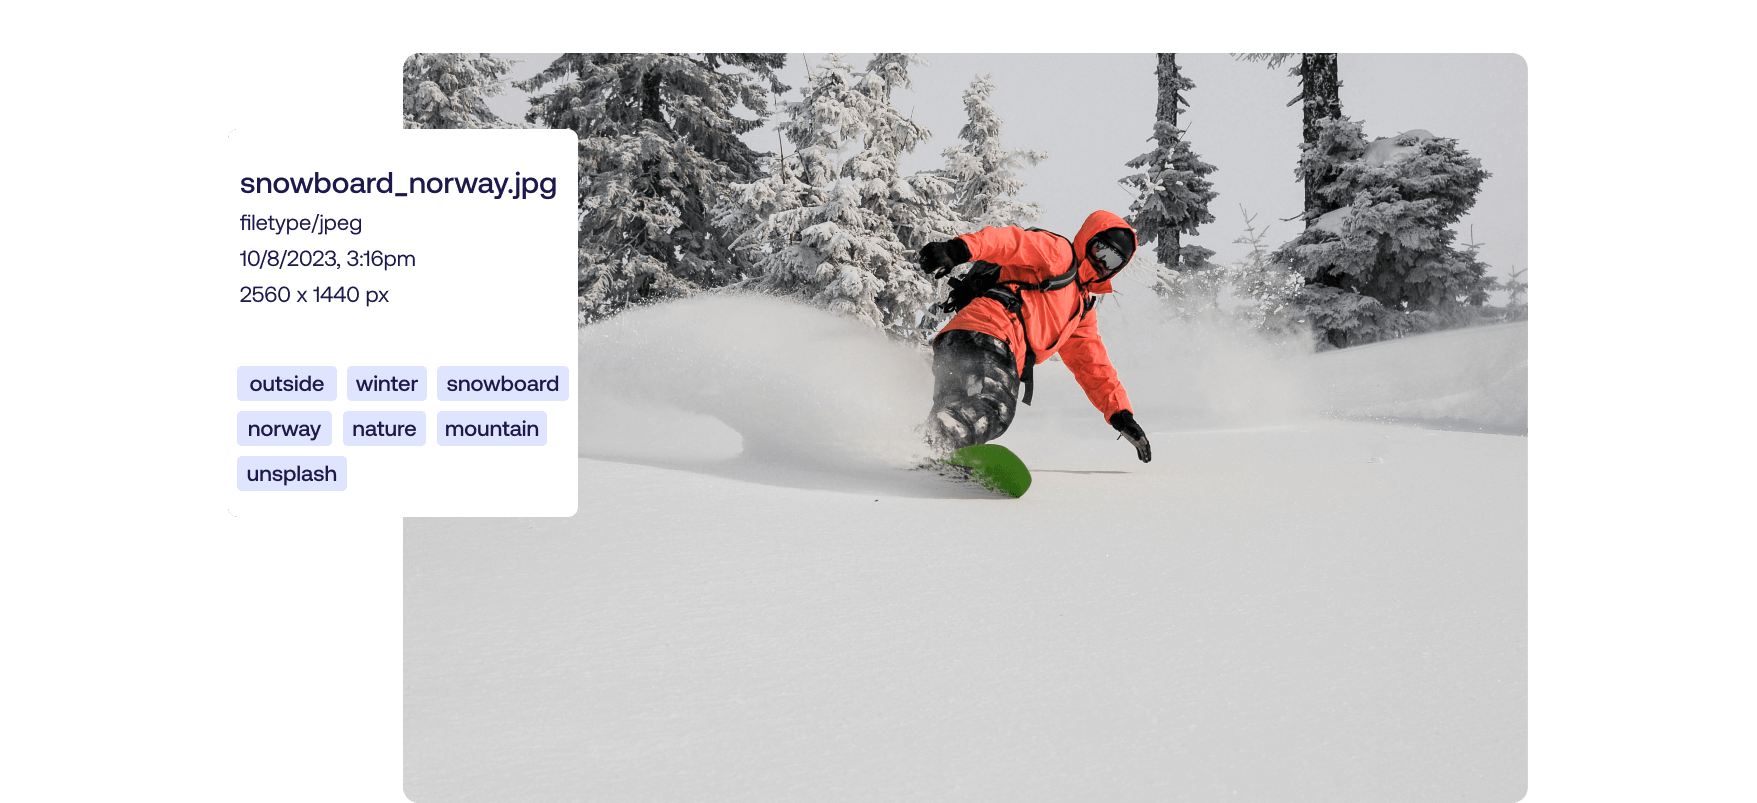Select the winter tag

click(387, 384)
